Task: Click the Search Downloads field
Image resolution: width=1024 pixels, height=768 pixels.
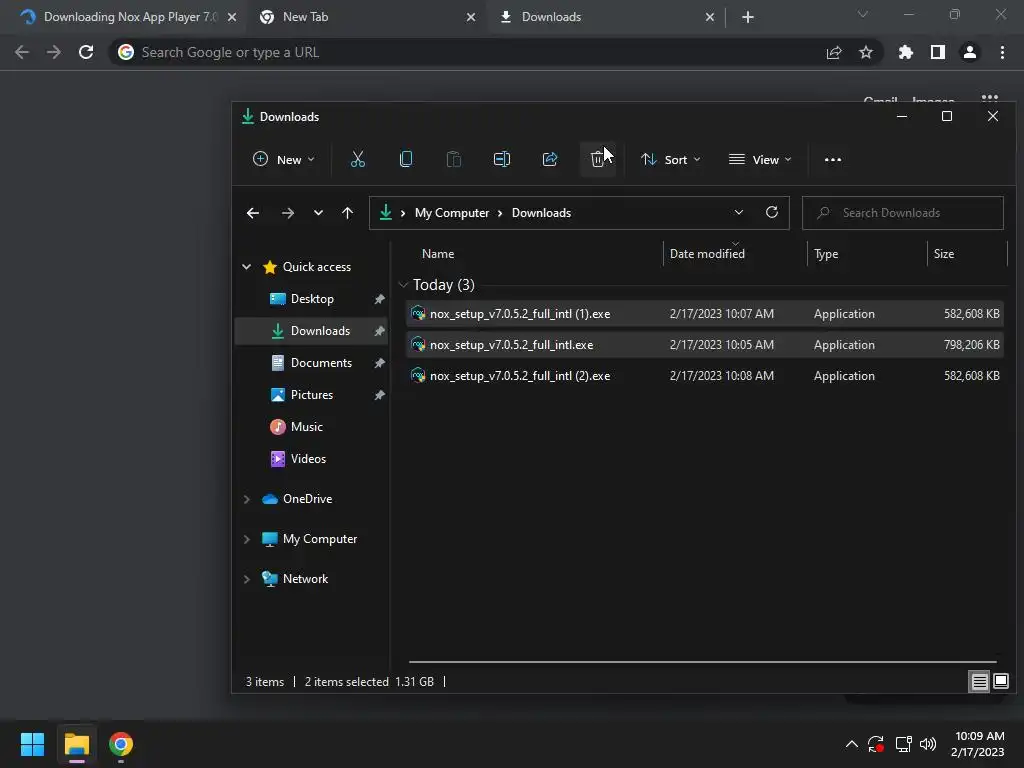Action: point(903,213)
